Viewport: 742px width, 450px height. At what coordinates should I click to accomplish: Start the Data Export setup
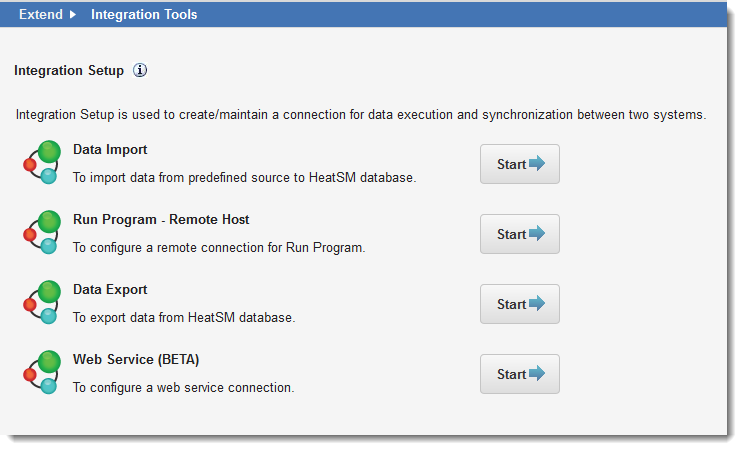point(520,304)
